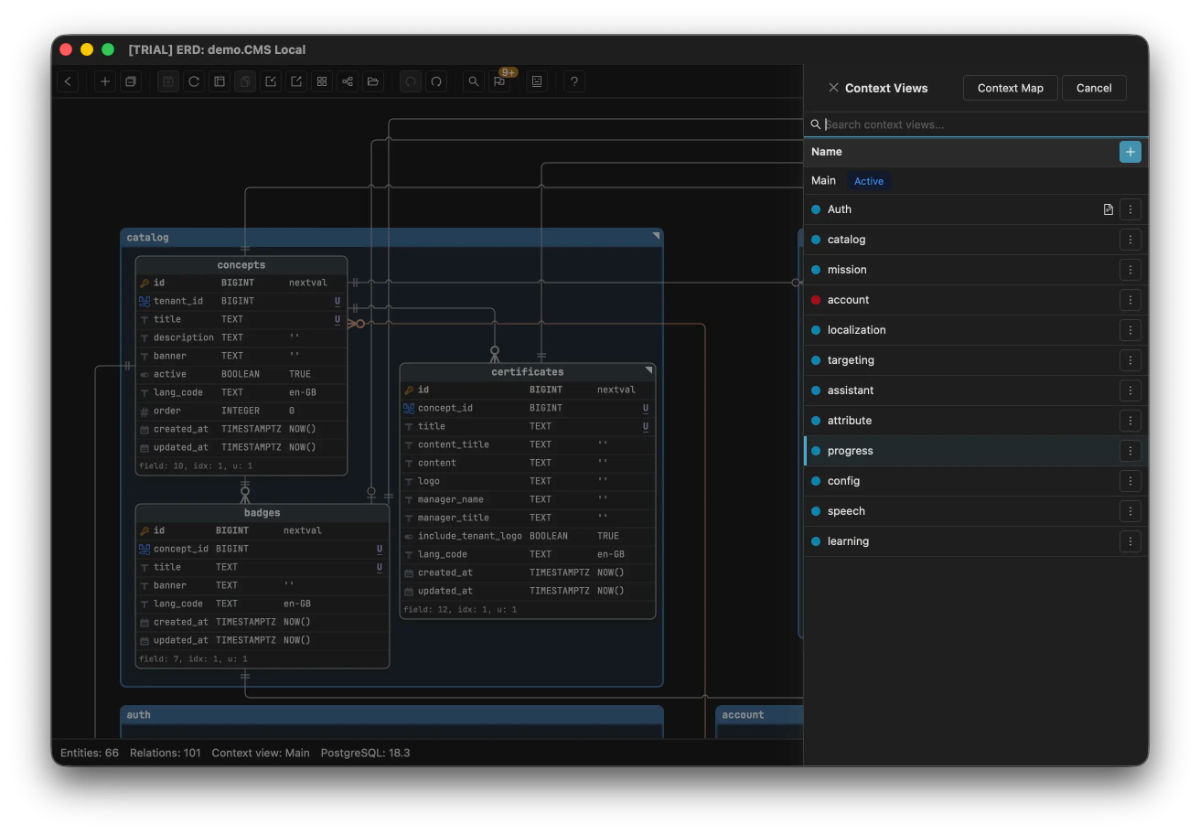This screenshot has width=1200, height=834.
Task: Click the Context Map button
Action: [1010, 88]
